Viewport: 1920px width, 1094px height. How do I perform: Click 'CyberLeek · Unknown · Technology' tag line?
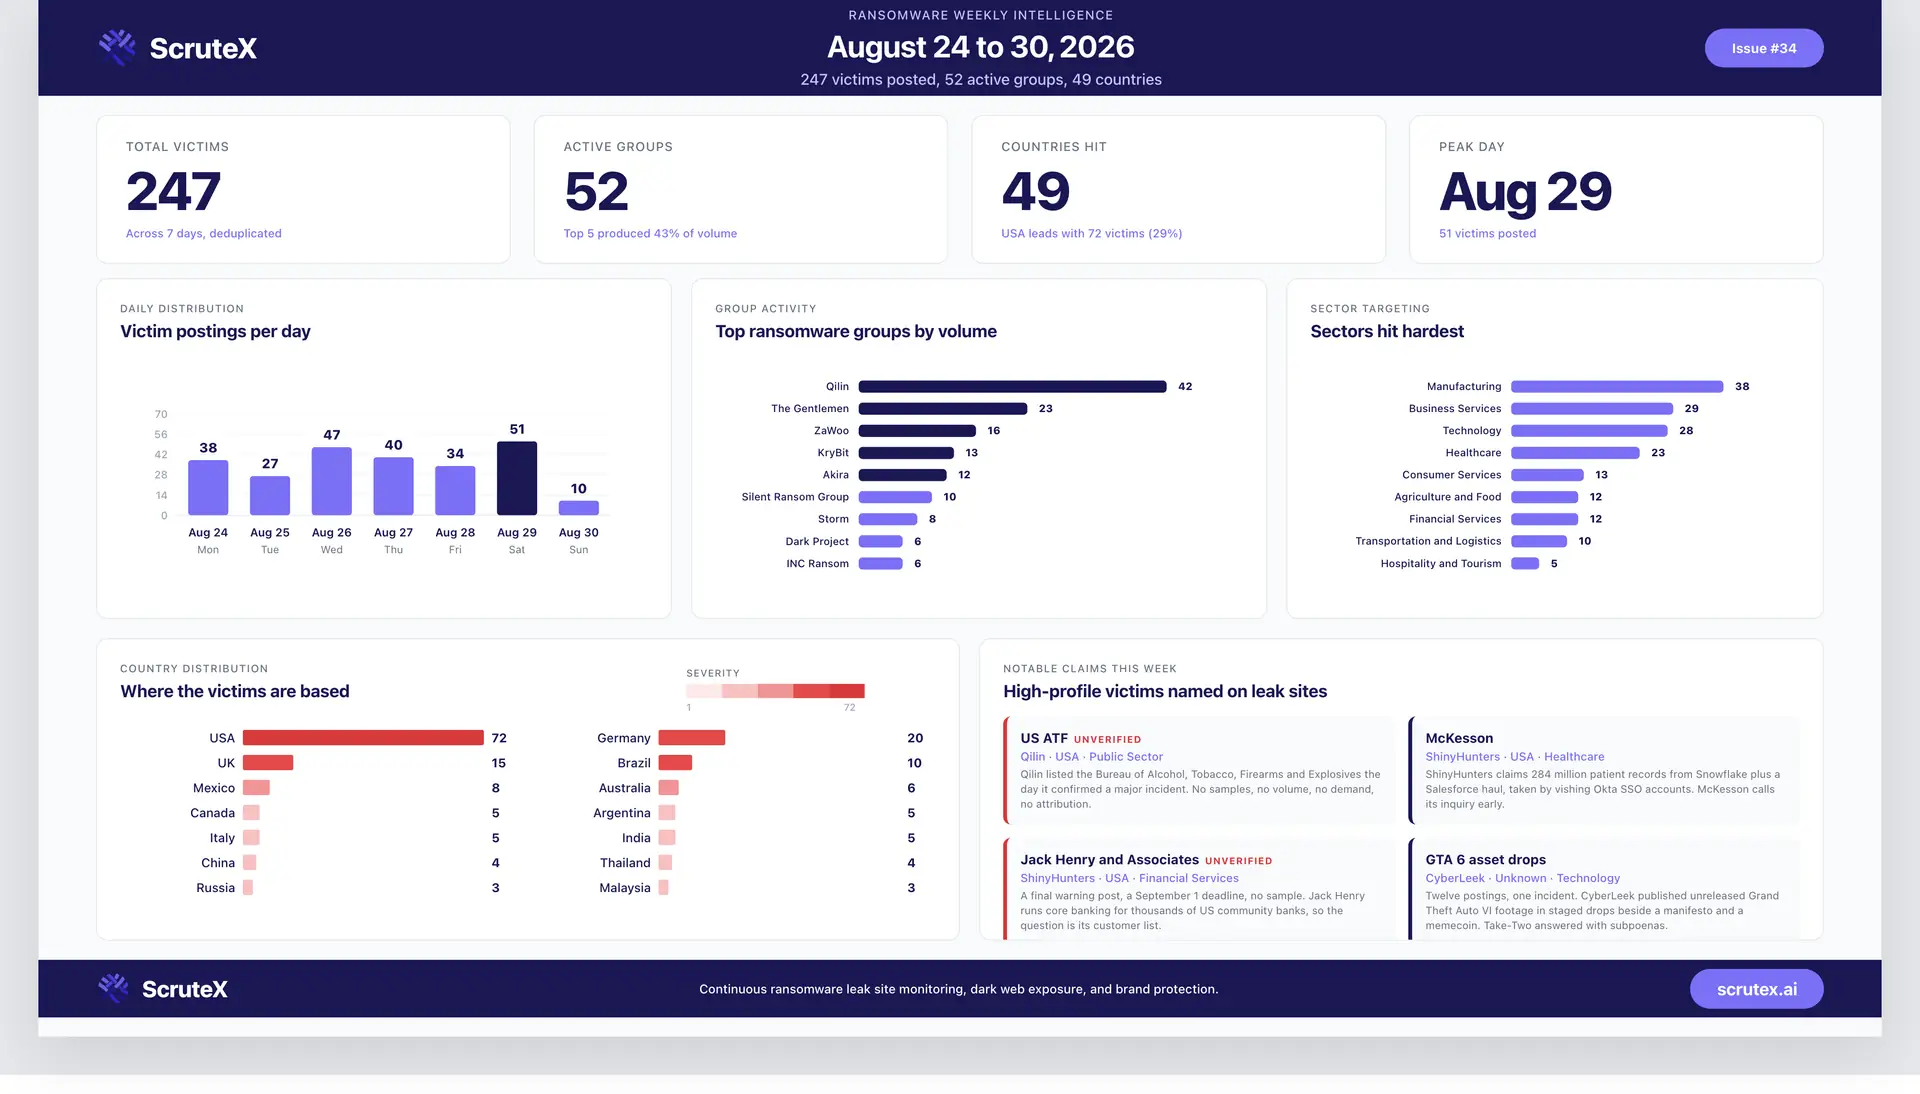[1522, 878]
